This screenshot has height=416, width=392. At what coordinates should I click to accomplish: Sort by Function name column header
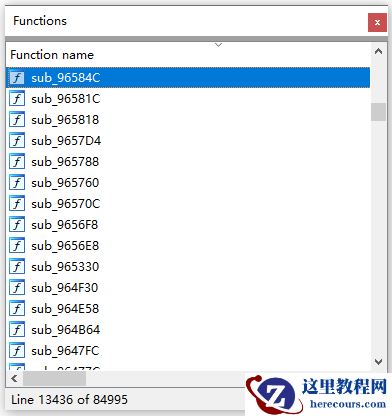point(52,55)
